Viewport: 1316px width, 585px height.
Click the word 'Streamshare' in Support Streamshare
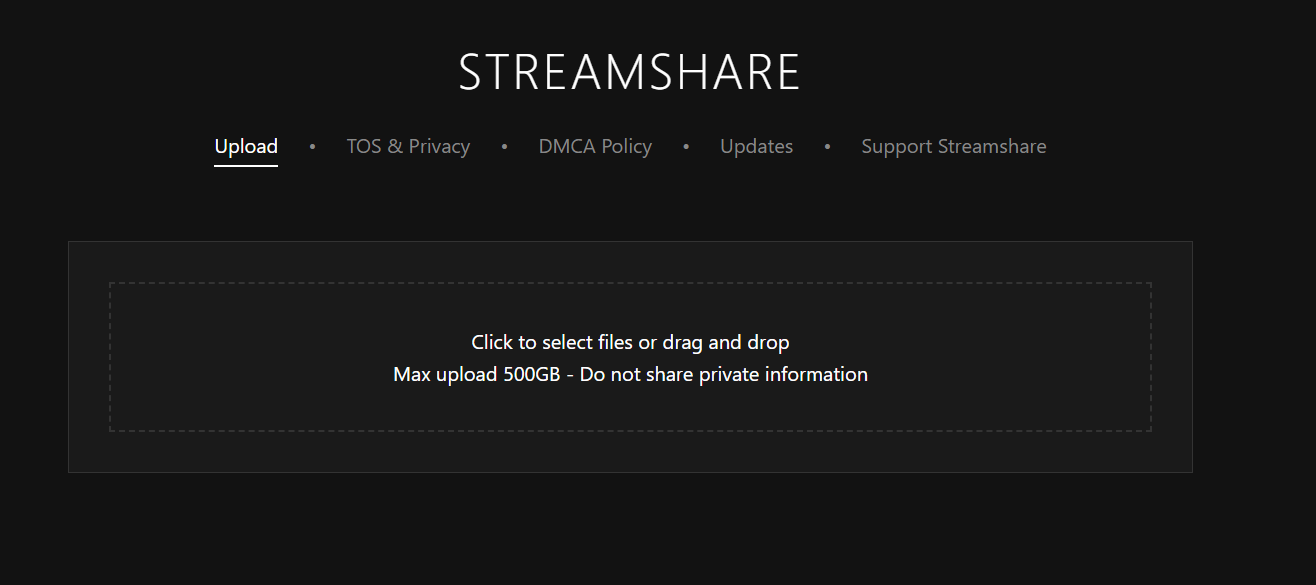click(992, 147)
